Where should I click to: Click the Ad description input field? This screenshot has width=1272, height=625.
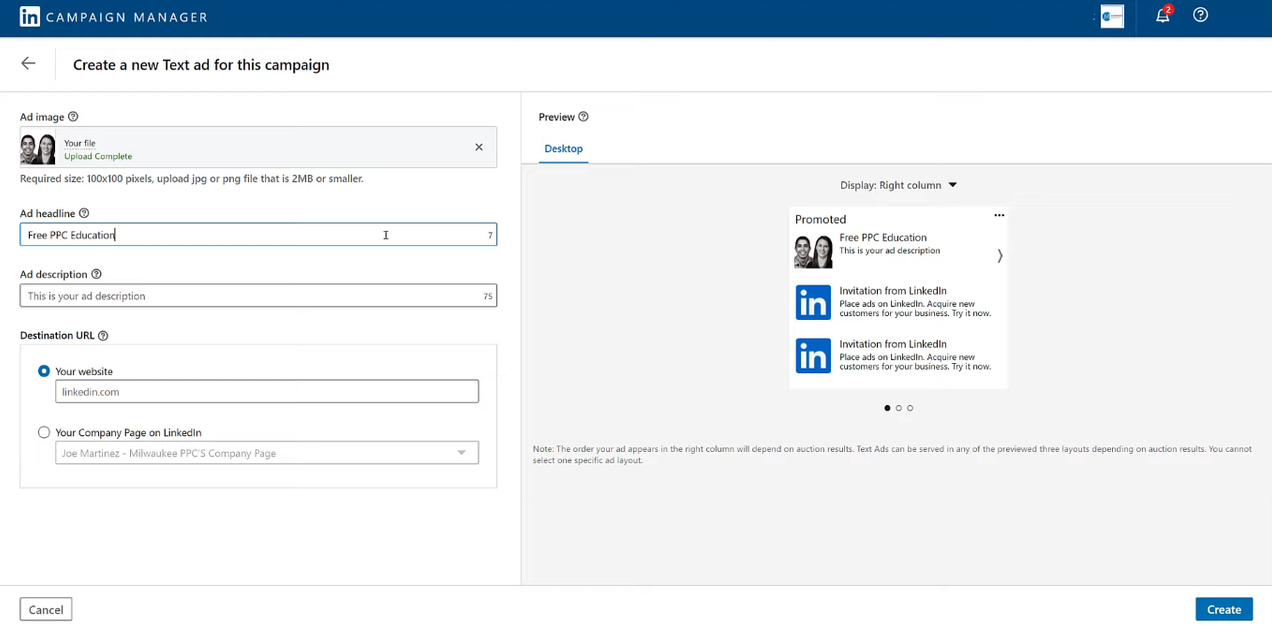(258, 296)
